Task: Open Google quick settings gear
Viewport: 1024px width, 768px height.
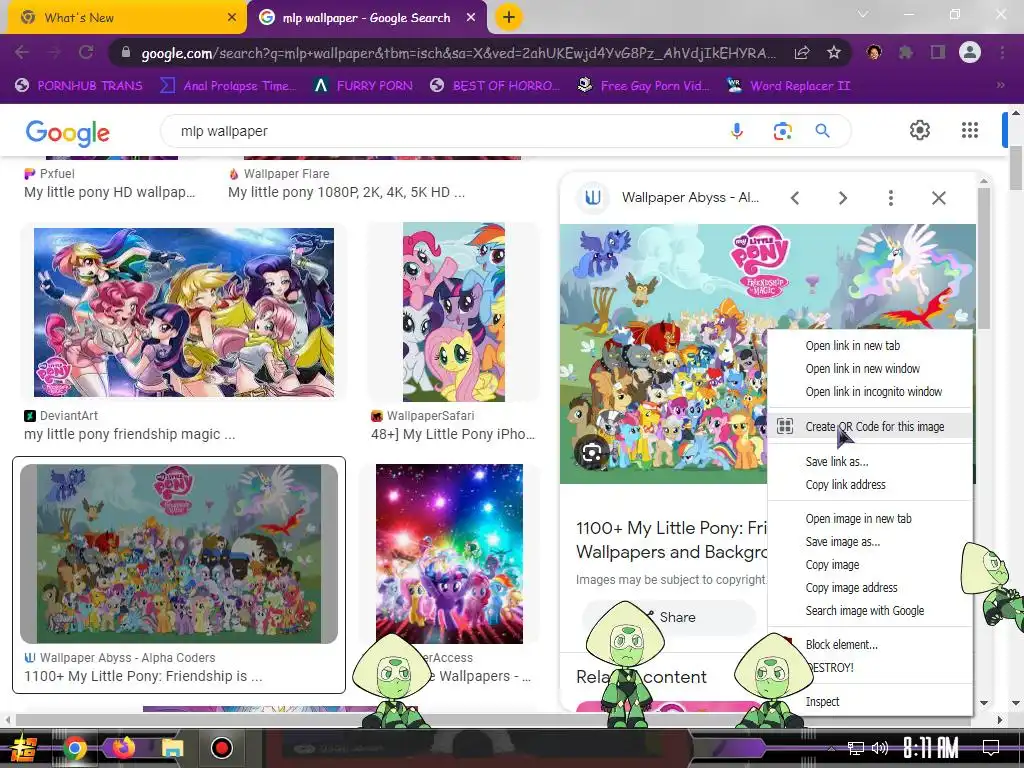Action: pos(920,130)
